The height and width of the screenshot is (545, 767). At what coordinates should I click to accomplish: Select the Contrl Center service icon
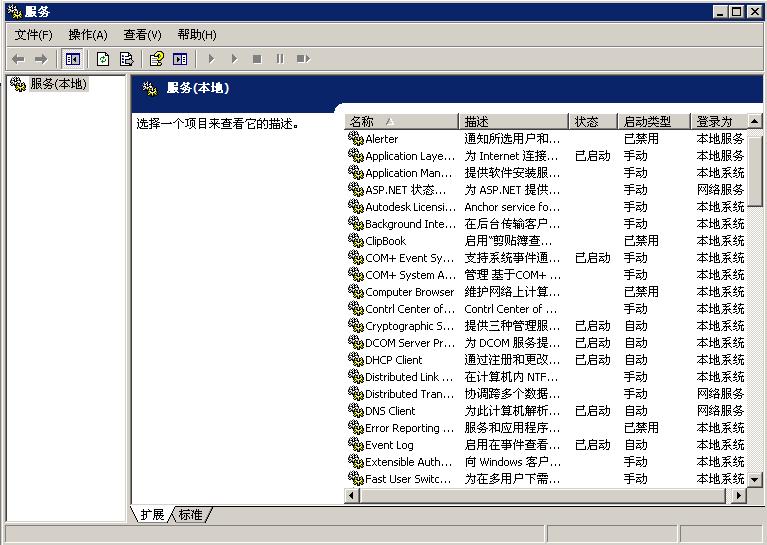point(356,309)
